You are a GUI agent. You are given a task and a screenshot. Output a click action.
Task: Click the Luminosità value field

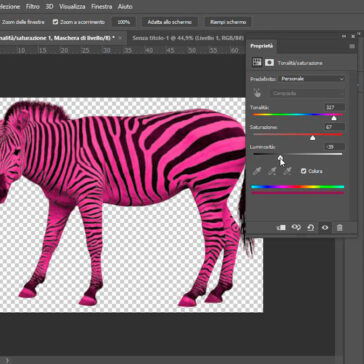click(x=335, y=147)
